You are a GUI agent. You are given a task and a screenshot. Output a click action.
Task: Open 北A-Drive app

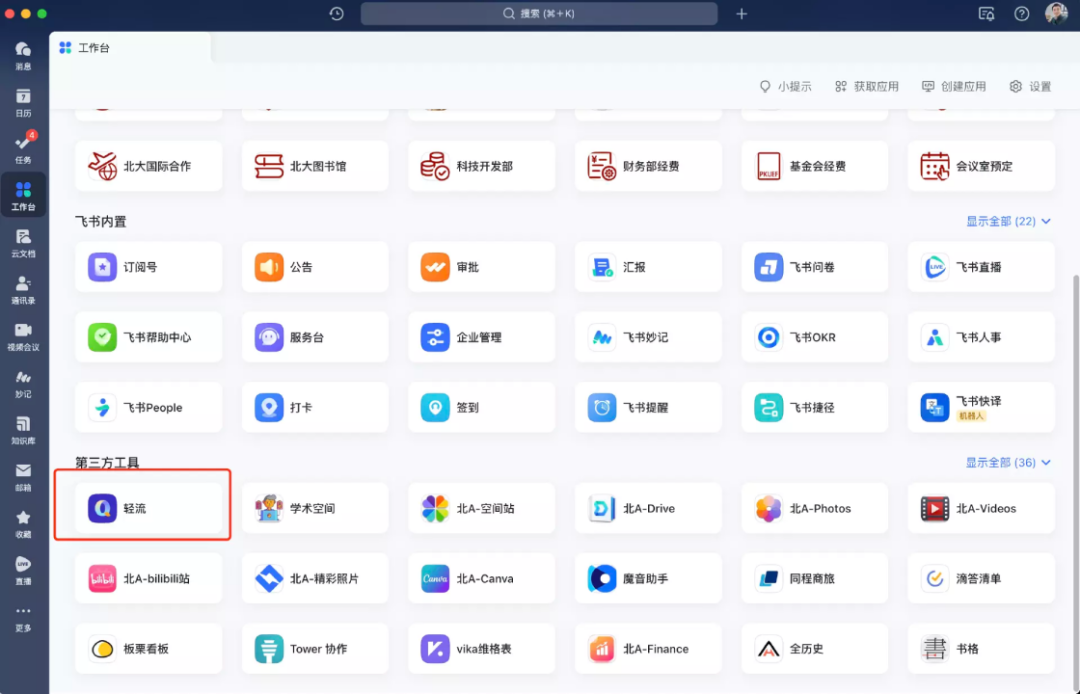648,508
